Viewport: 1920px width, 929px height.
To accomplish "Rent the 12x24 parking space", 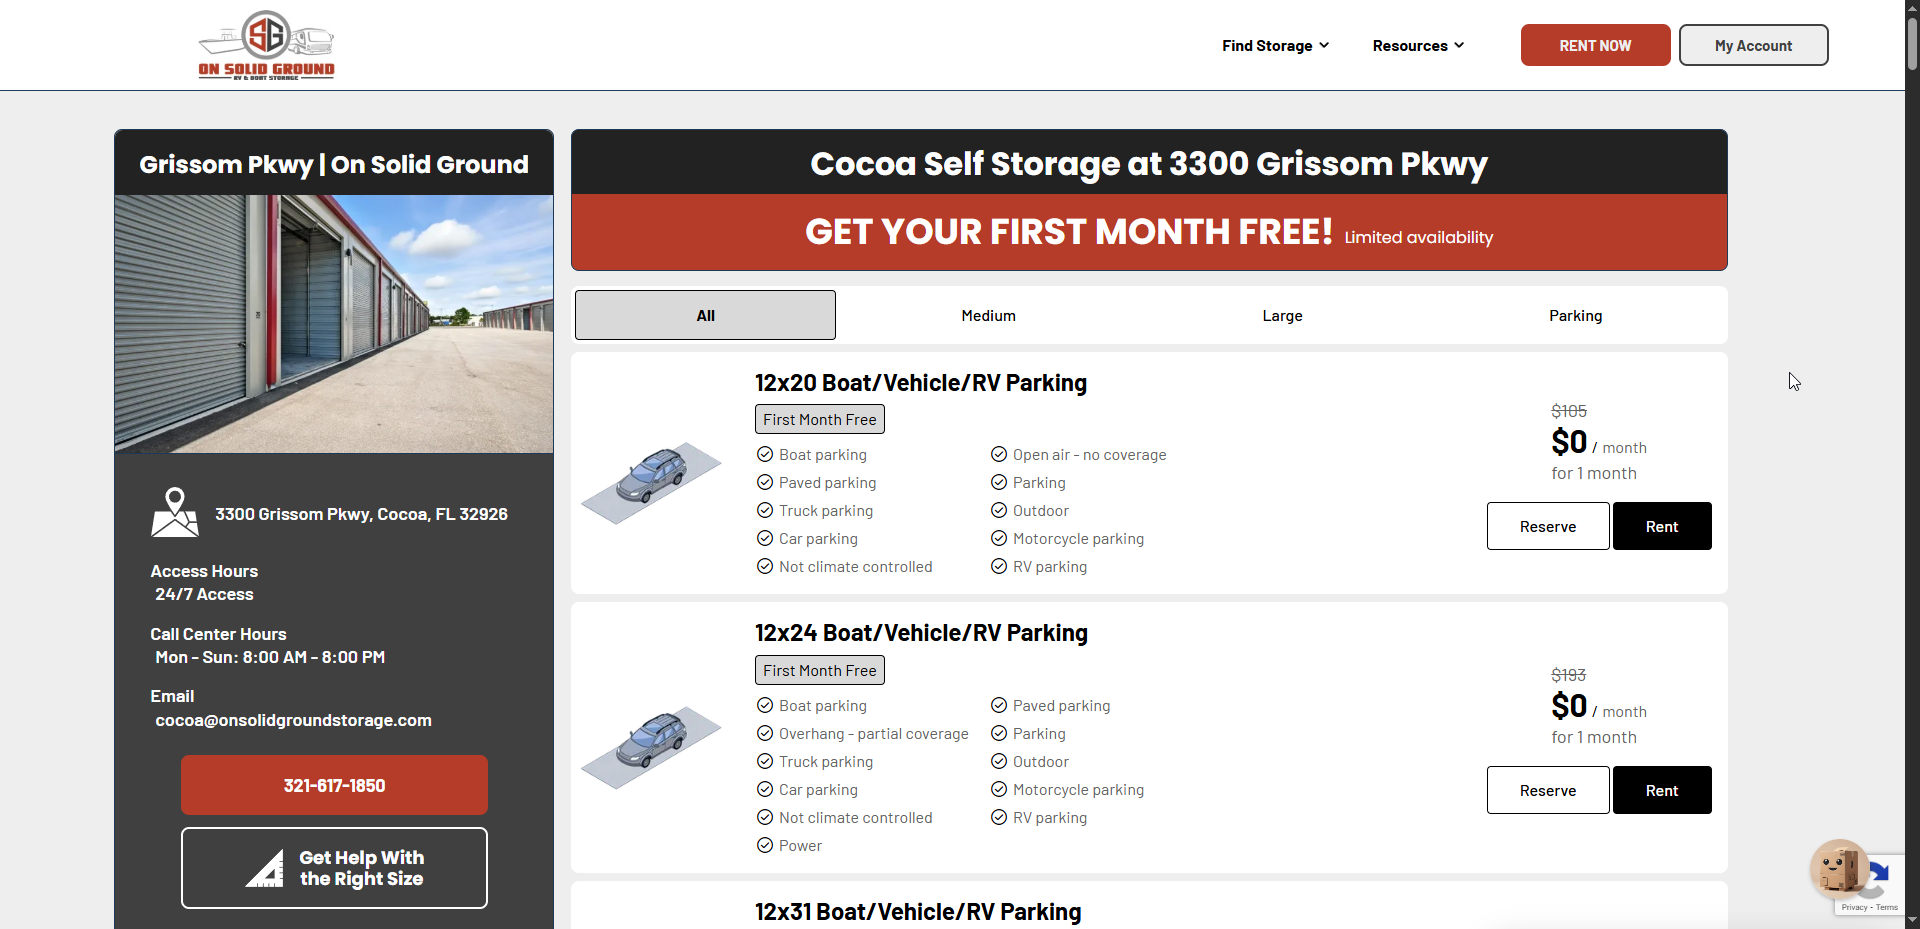I will pos(1661,790).
